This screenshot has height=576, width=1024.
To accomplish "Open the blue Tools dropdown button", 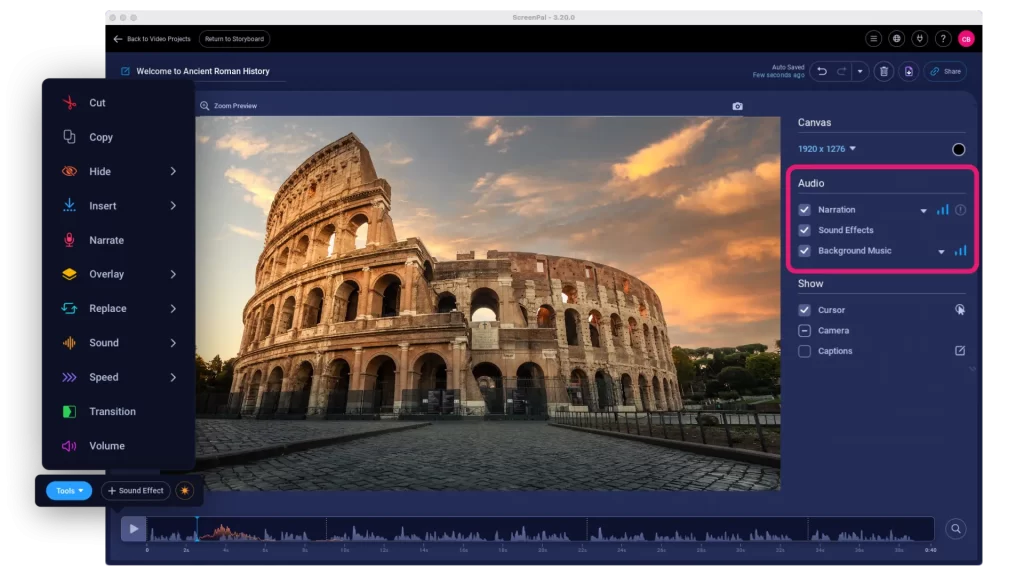I will [x=69, y=491].
